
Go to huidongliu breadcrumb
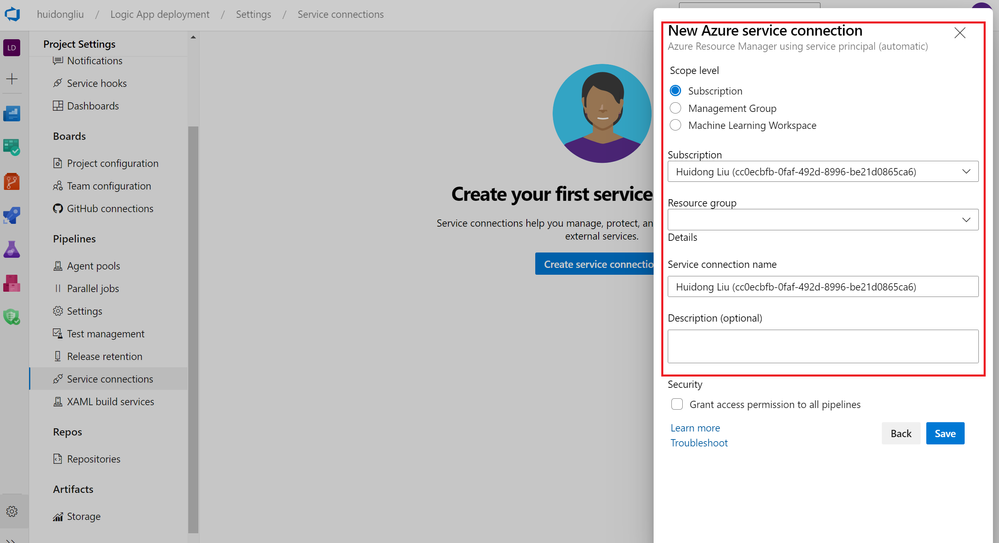[60, 14]
